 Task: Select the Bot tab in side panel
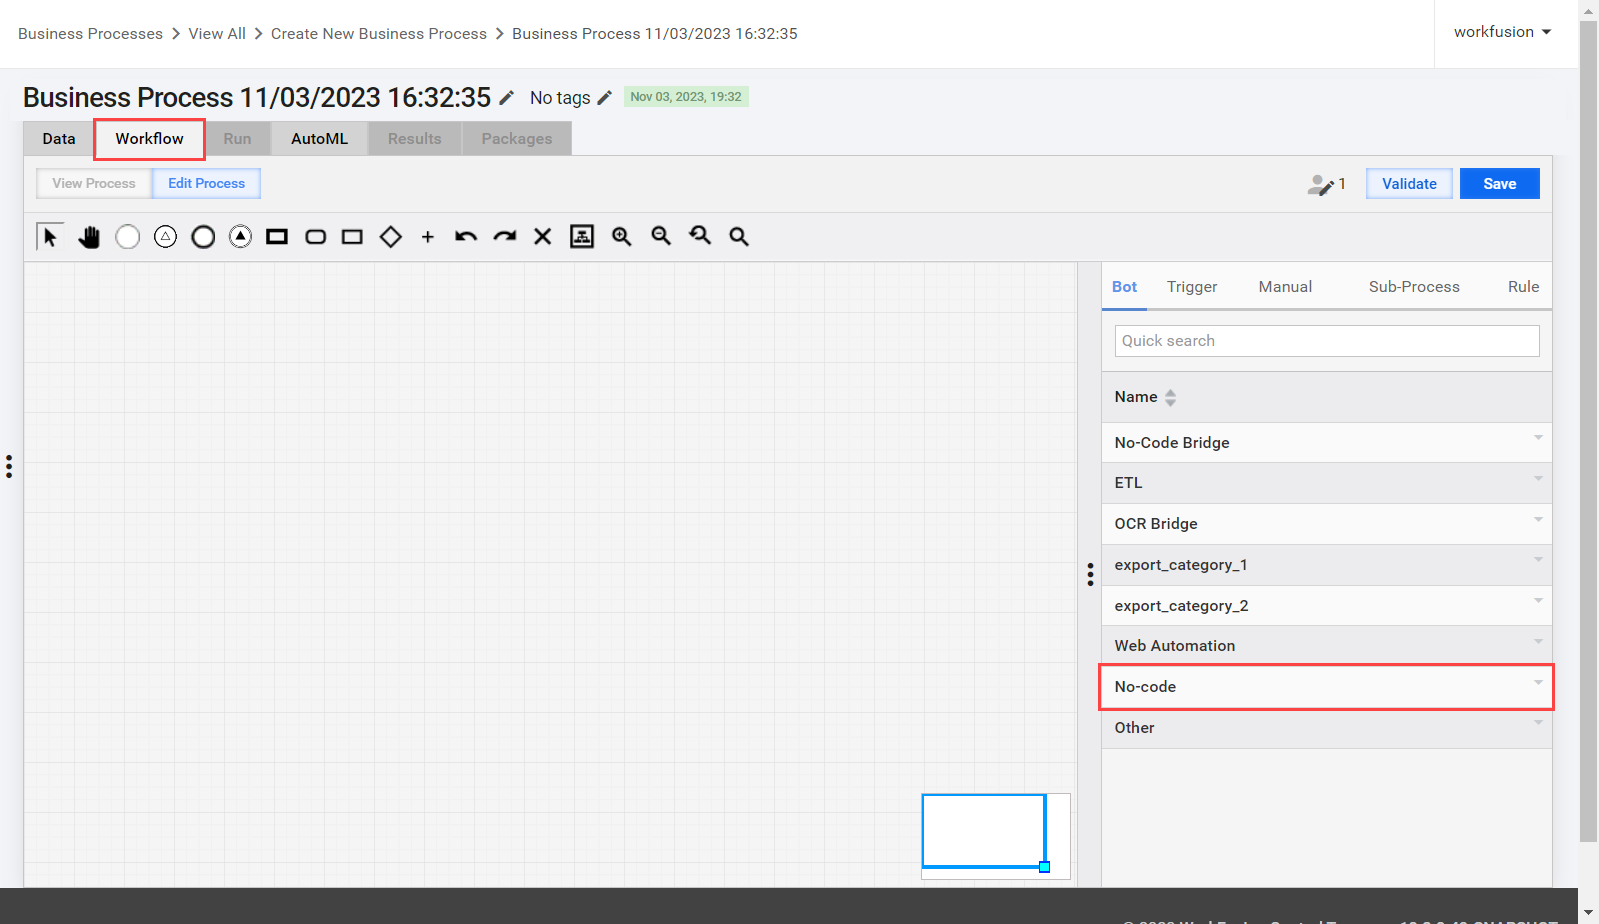(1124, 287)
